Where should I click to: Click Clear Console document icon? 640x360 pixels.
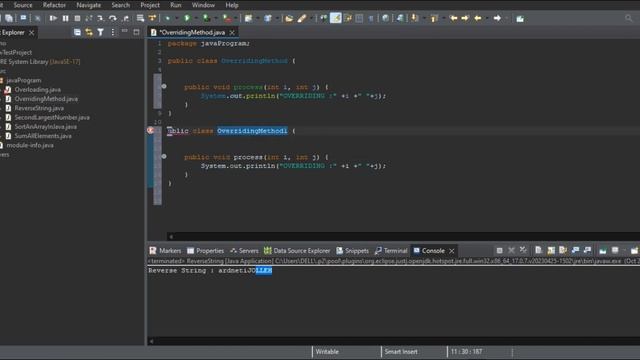pos(538,250)
